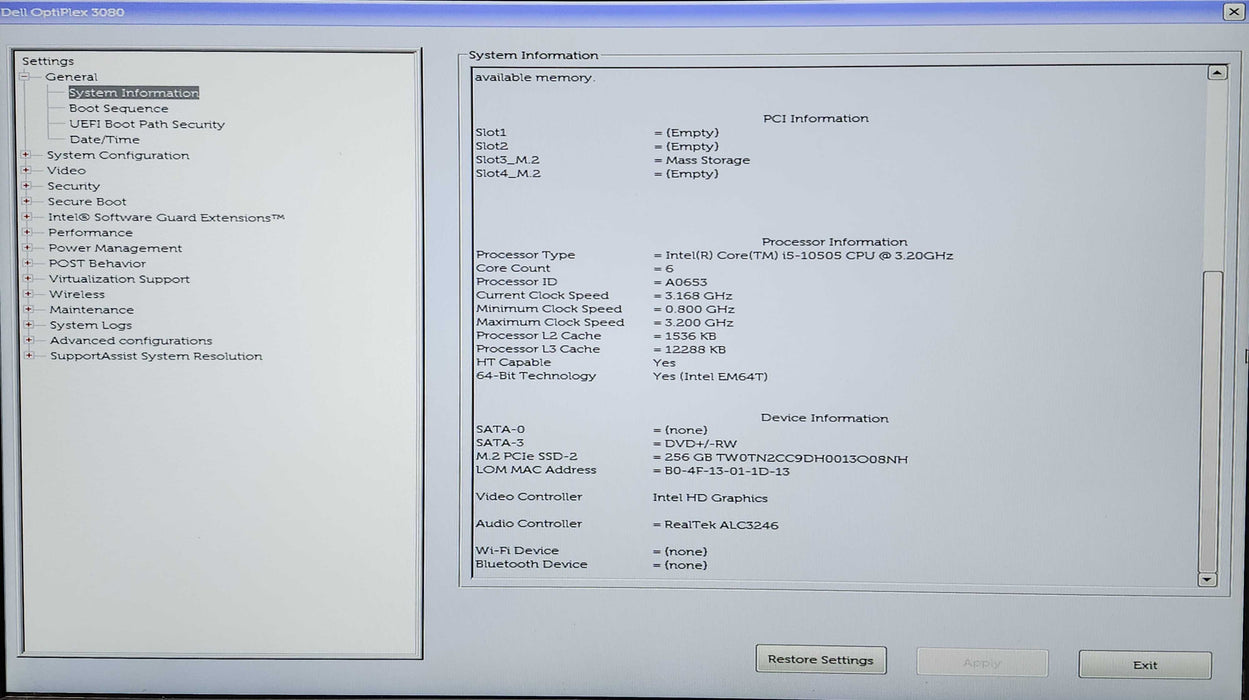Click the Apply button
This screenshot has height=700, width=1249.
pos(982,663)
